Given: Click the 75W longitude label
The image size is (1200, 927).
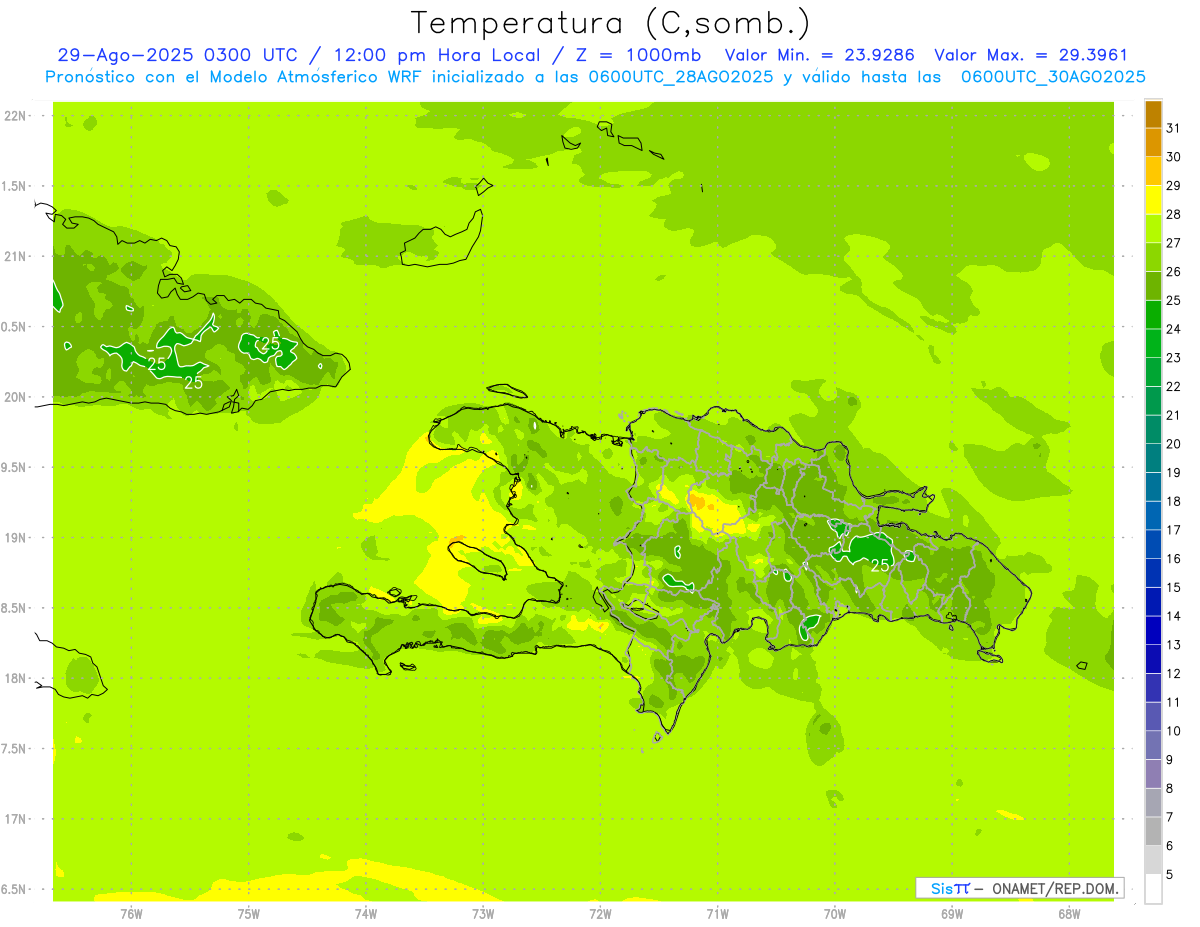Looking at the screenshot, I should pyautogui.click(x=249, y=913).
